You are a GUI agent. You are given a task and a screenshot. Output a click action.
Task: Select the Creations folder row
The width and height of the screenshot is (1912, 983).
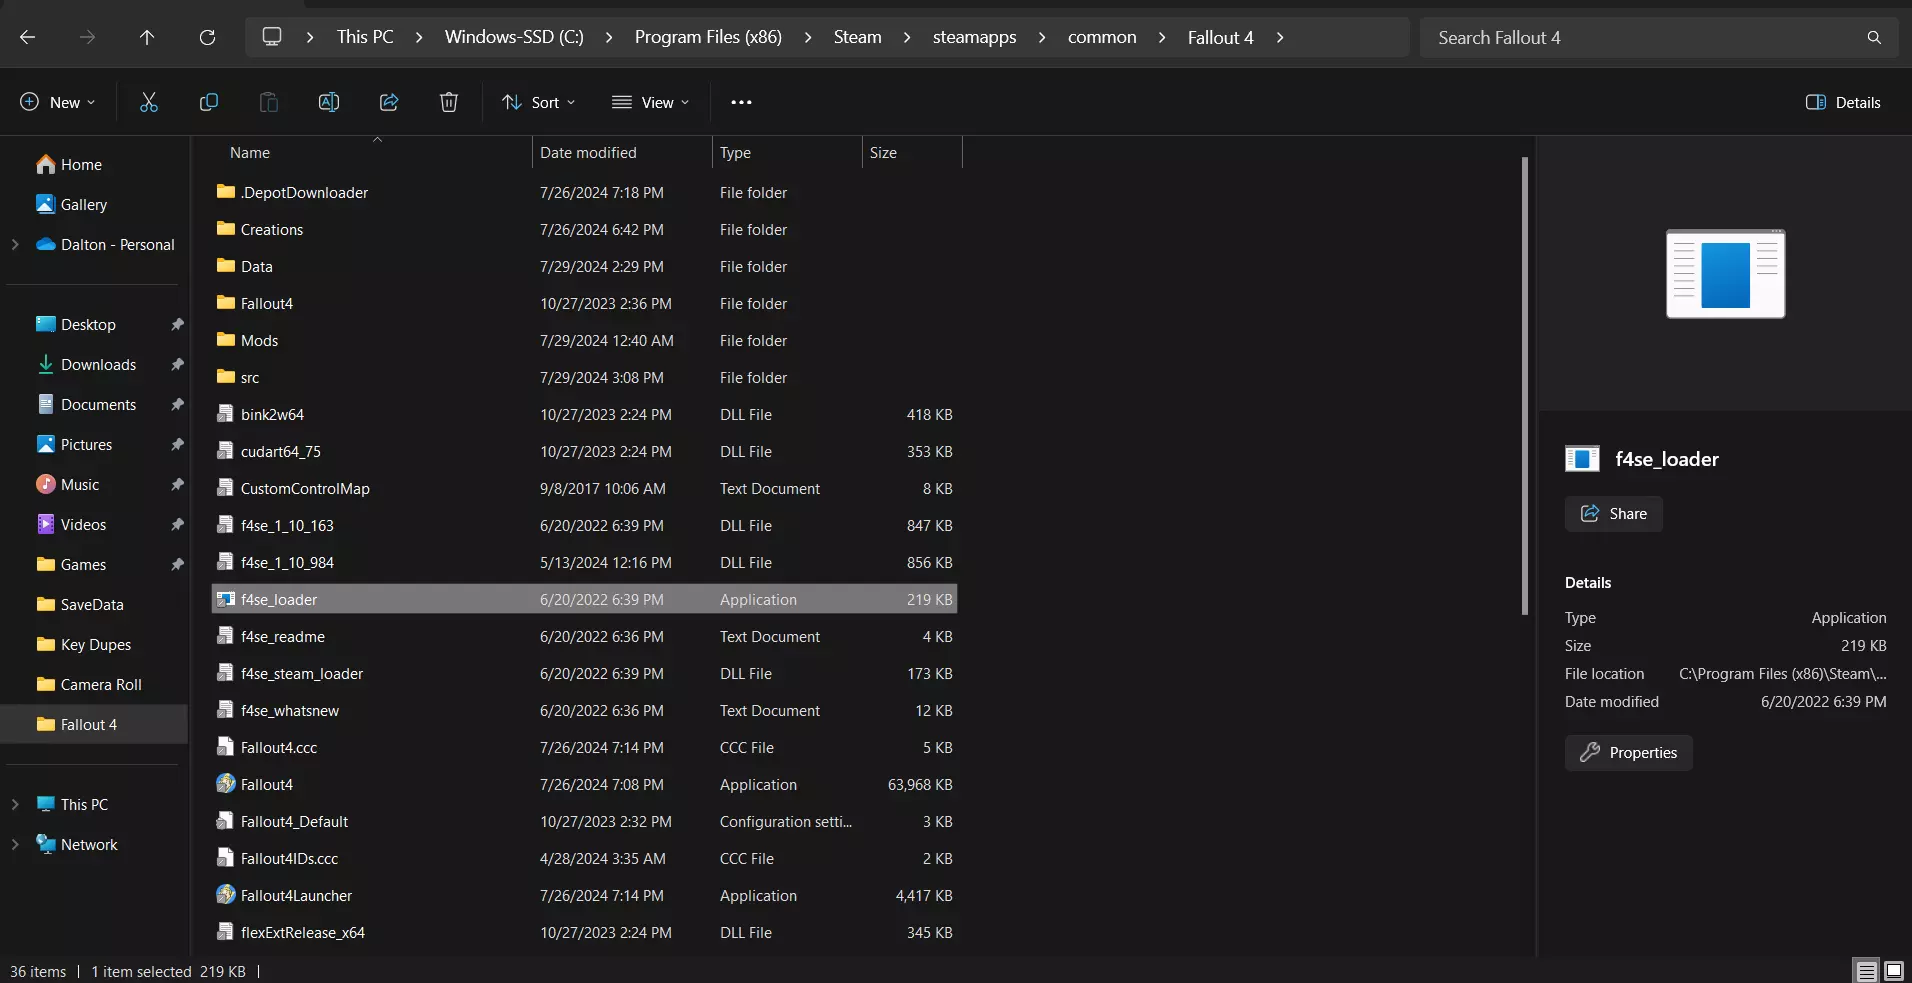click(584, 229)
